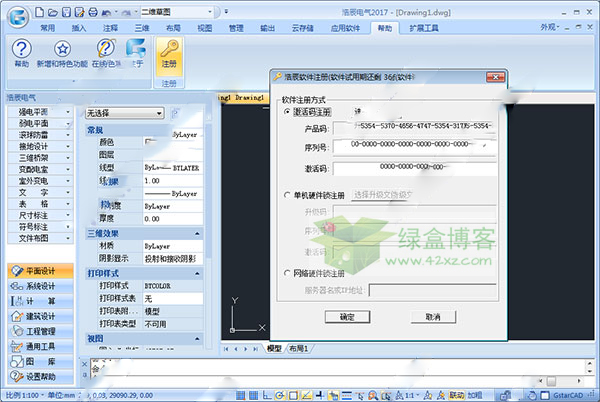
Task: Open the 外观 appearance dropdown
Action: (550, 27)
